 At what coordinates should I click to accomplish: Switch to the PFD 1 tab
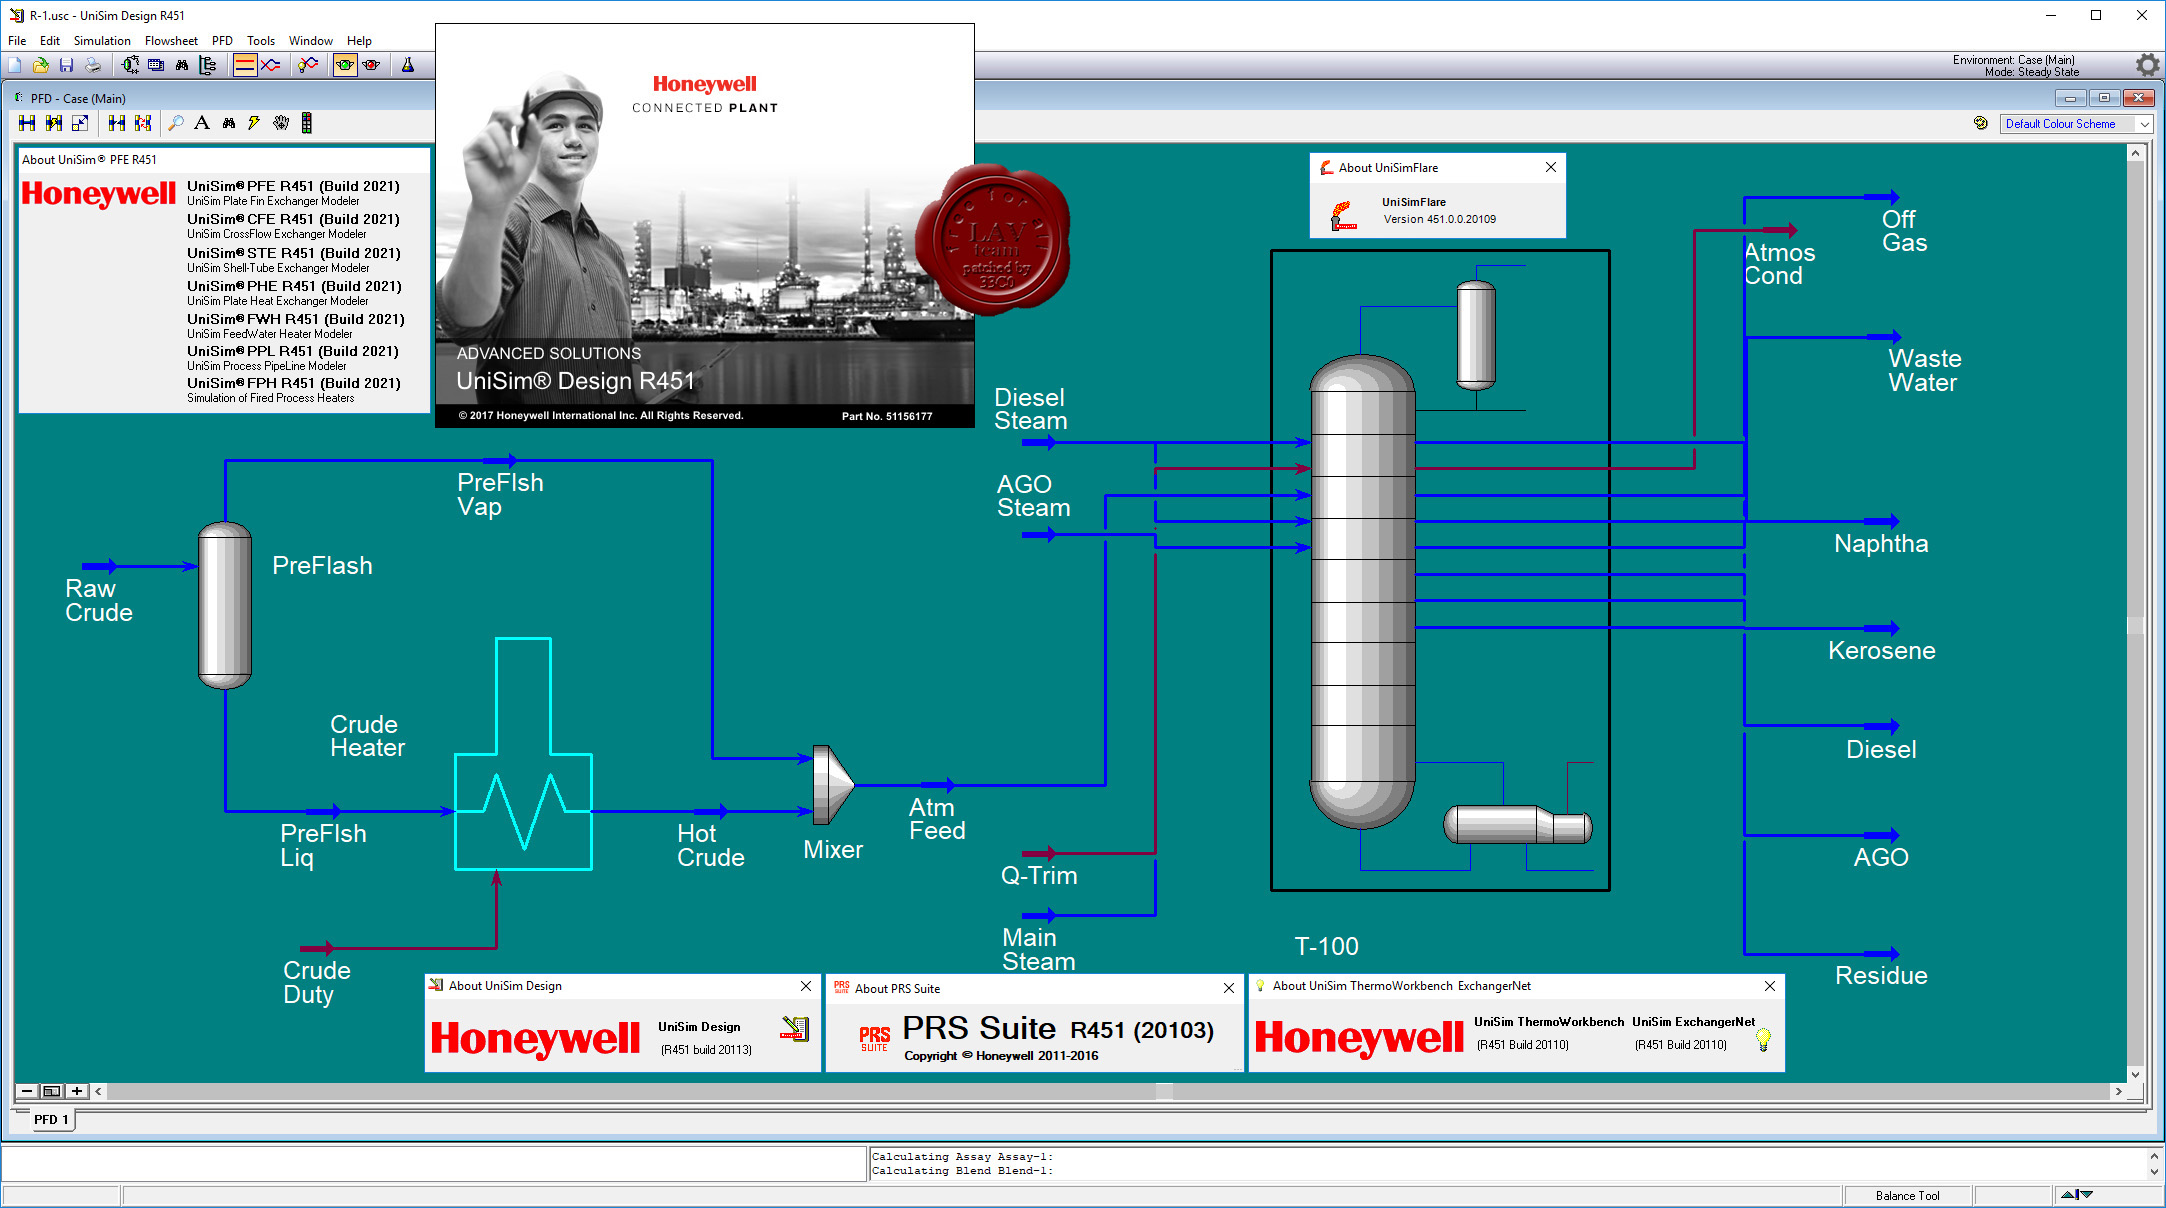click(51, 1119)
